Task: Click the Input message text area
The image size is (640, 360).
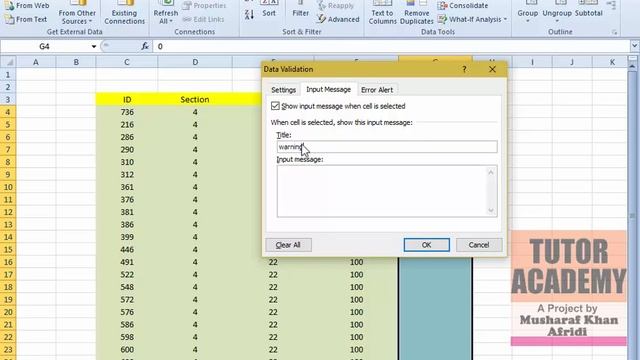Action: (382, 191)
